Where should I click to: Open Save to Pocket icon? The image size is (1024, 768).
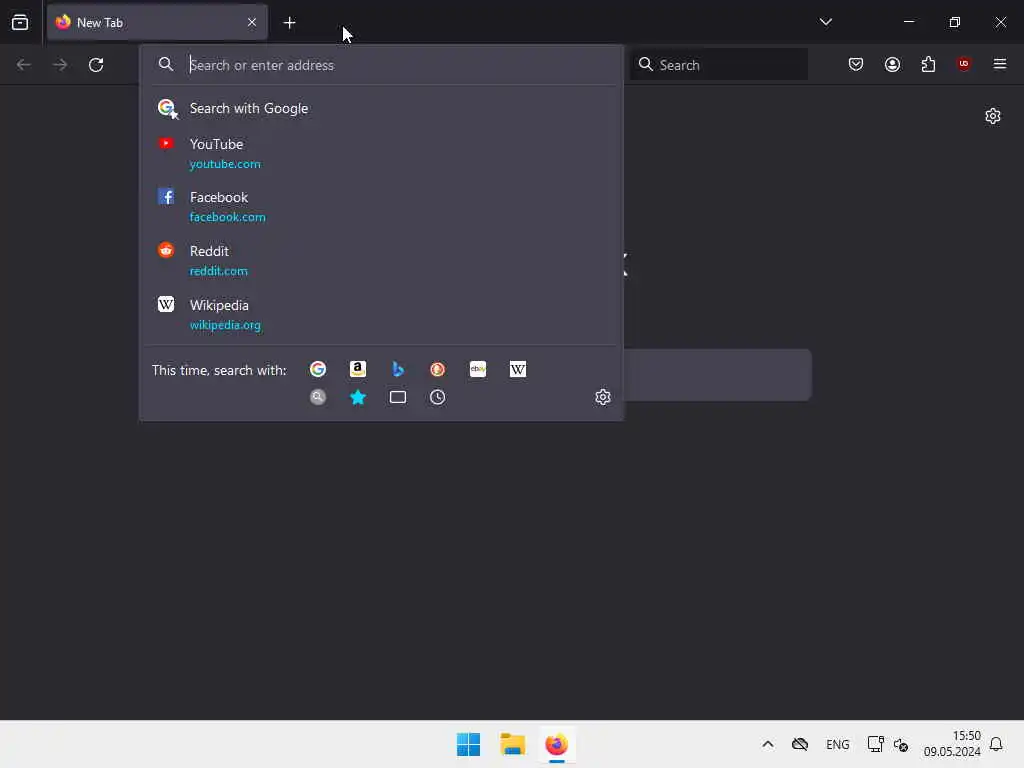[856, 64]
